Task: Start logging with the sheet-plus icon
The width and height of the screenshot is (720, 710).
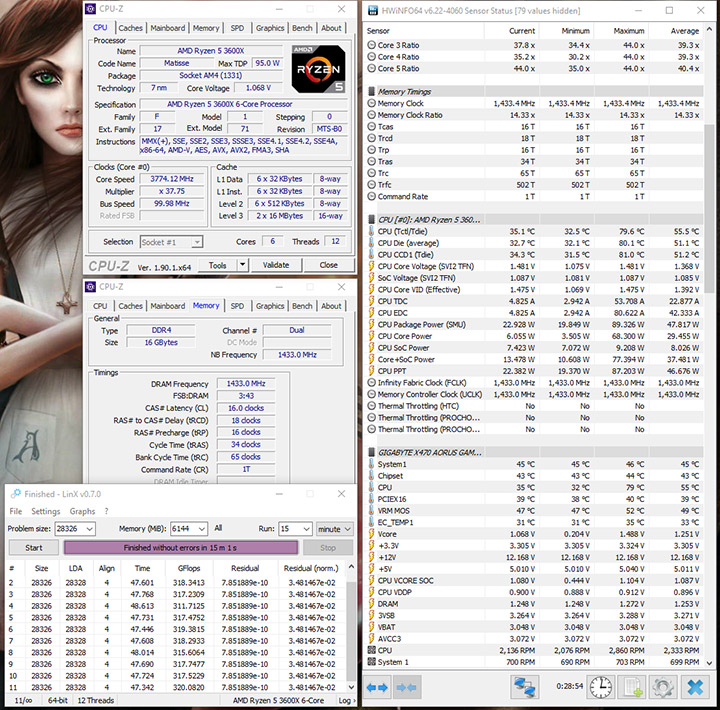Action: (x=632, y=687)
